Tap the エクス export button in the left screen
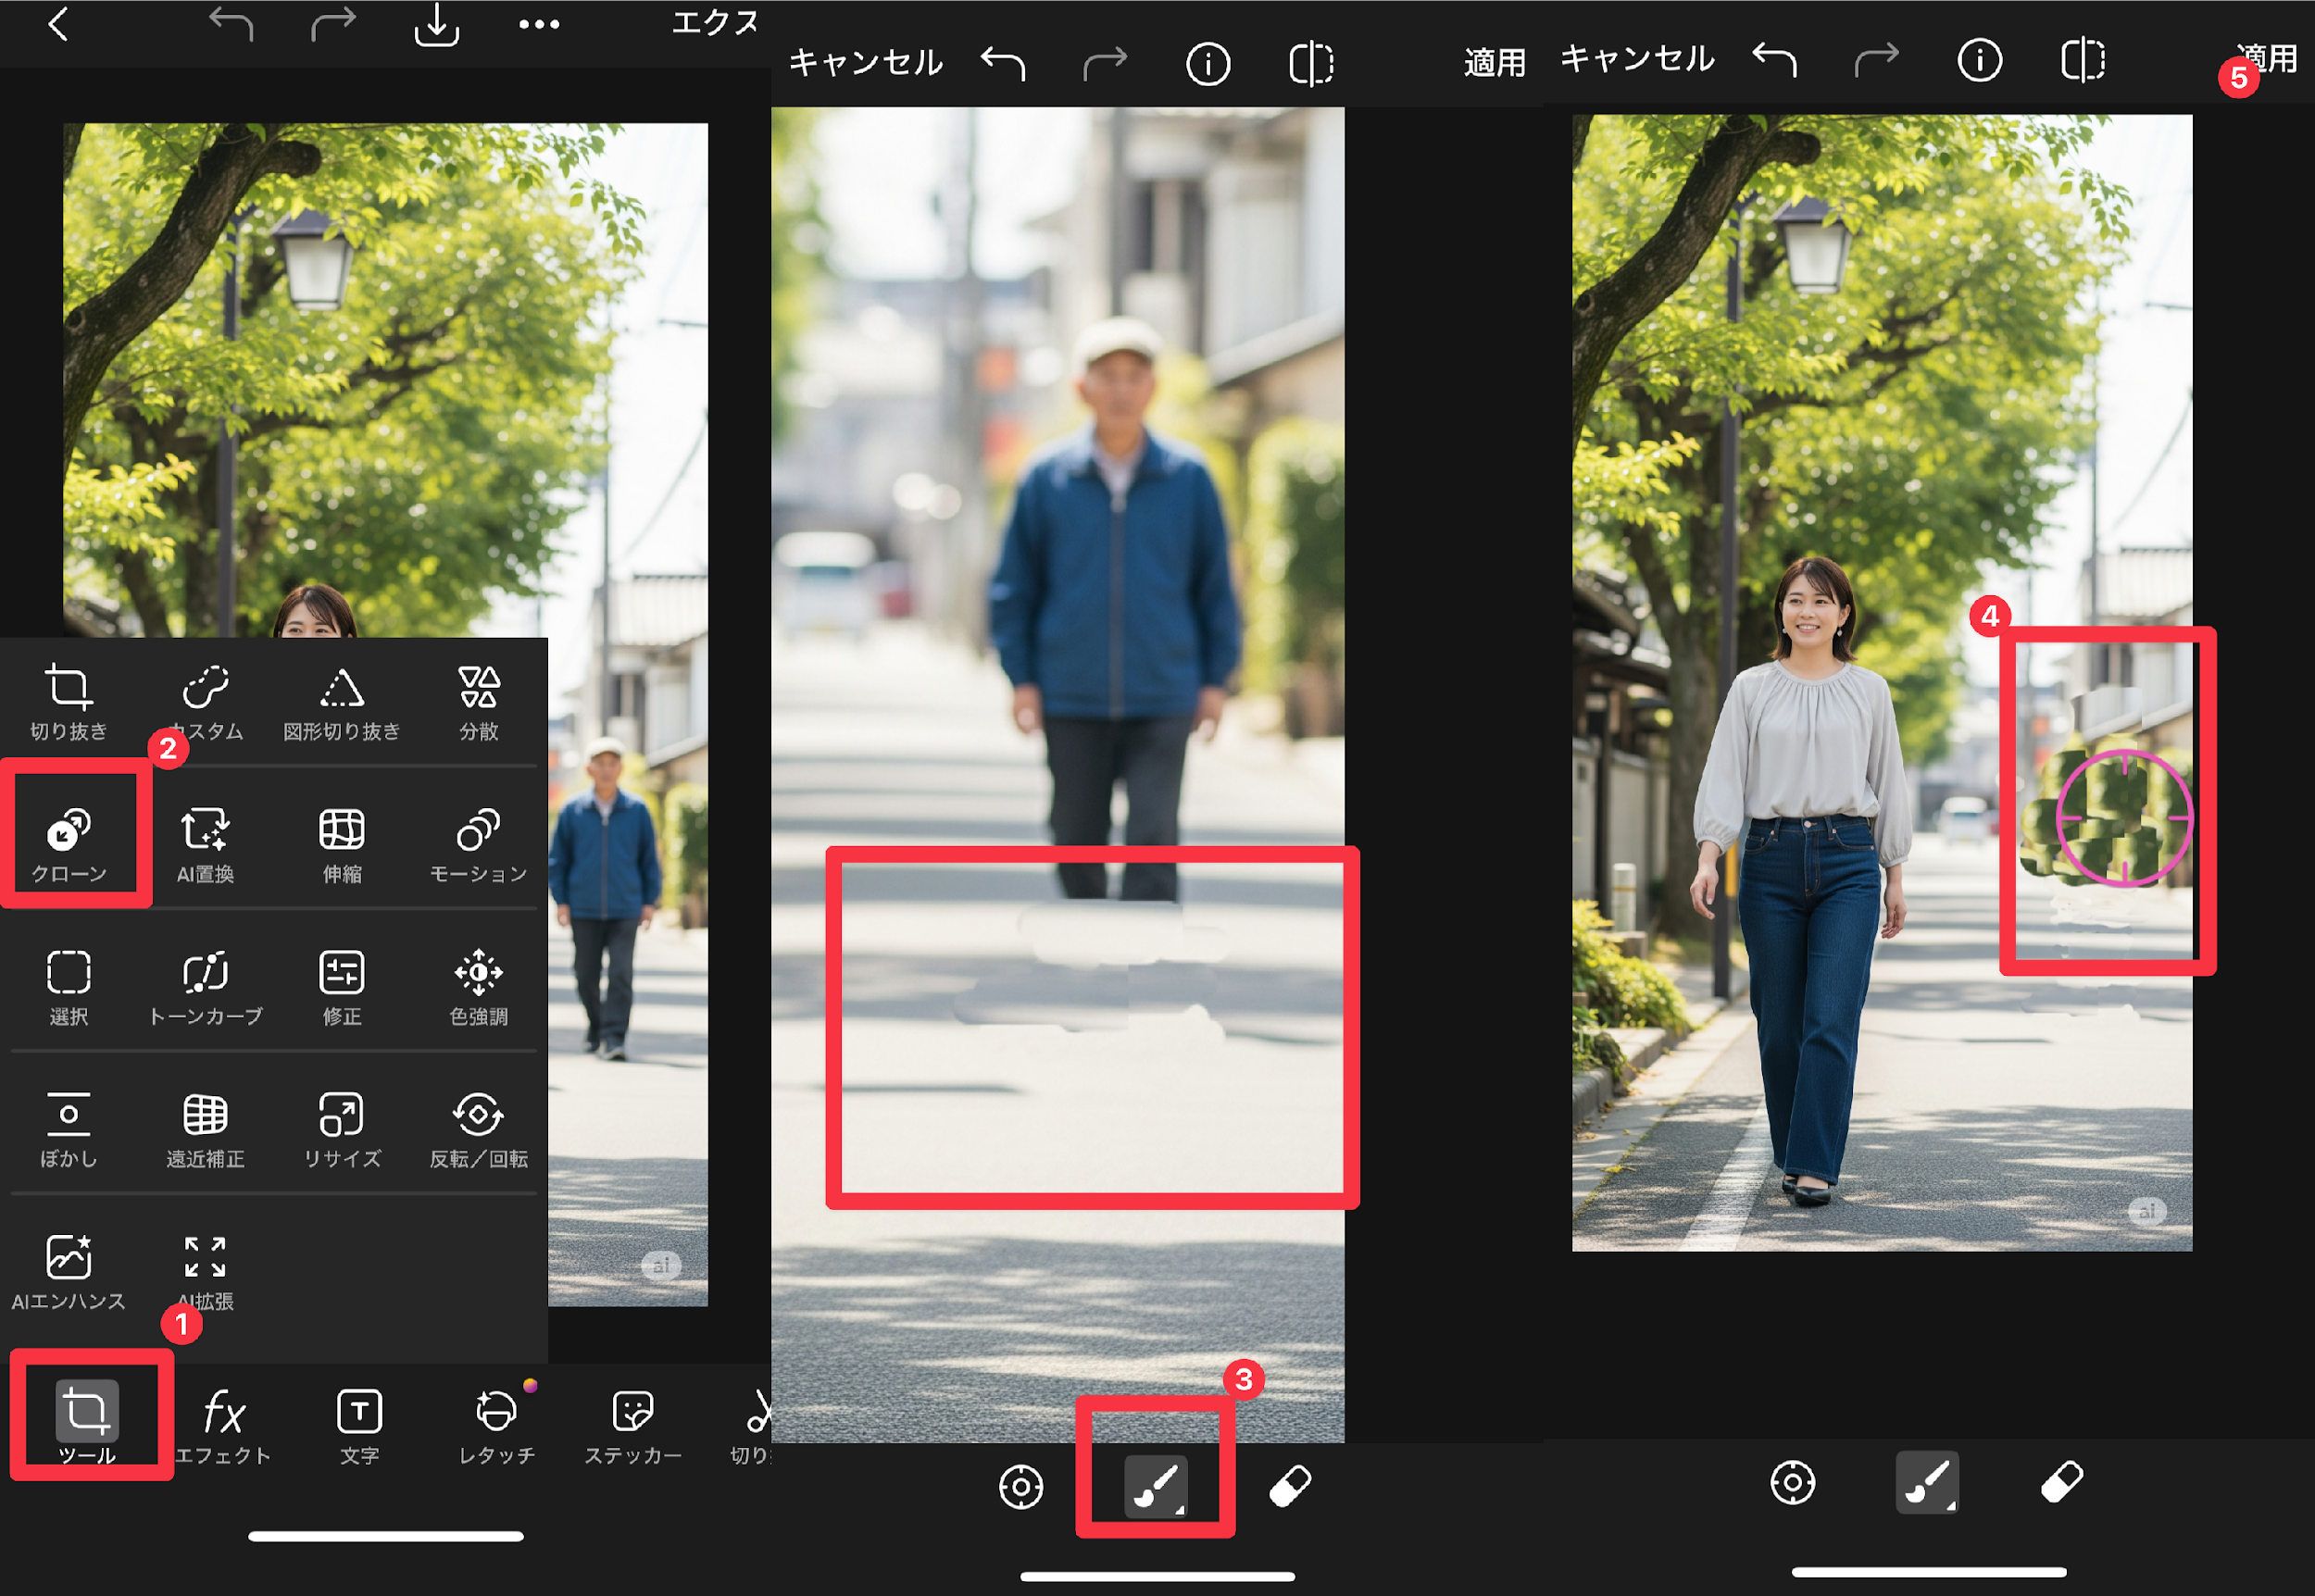Screen dimensions: 2315x1596 [x=715, y=22]
